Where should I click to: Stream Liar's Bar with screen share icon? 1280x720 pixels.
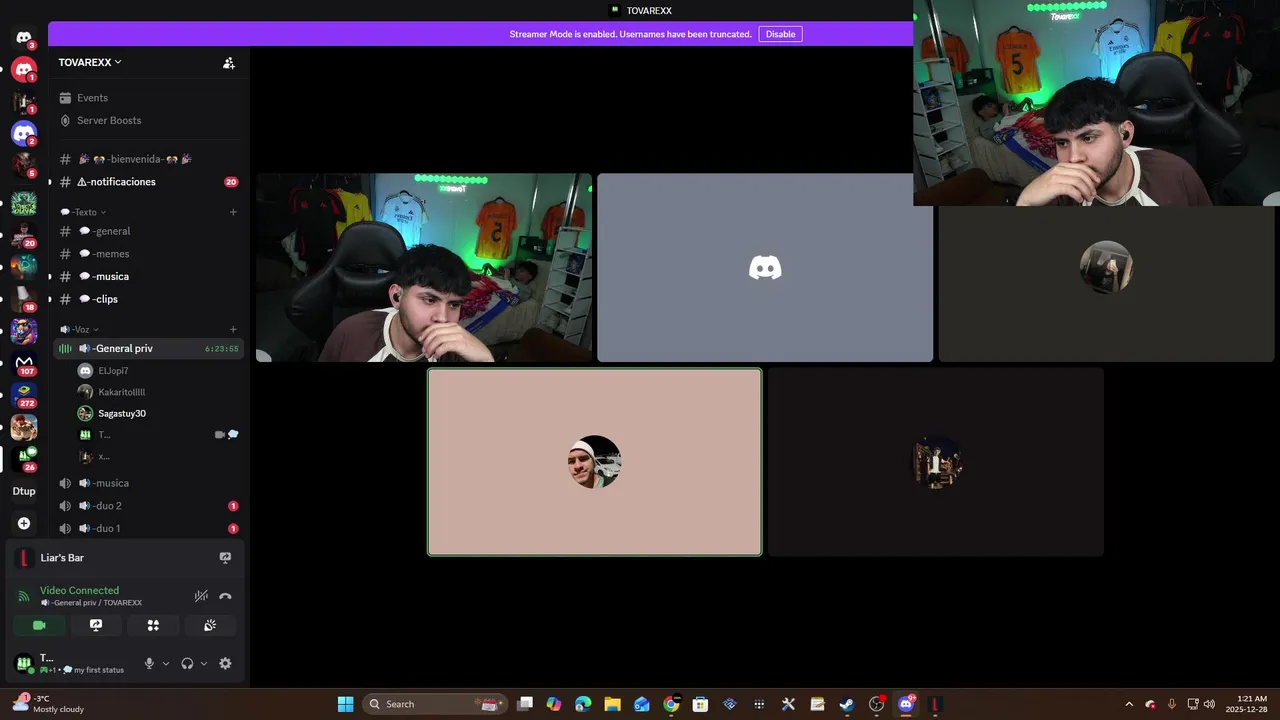point(225,558)
